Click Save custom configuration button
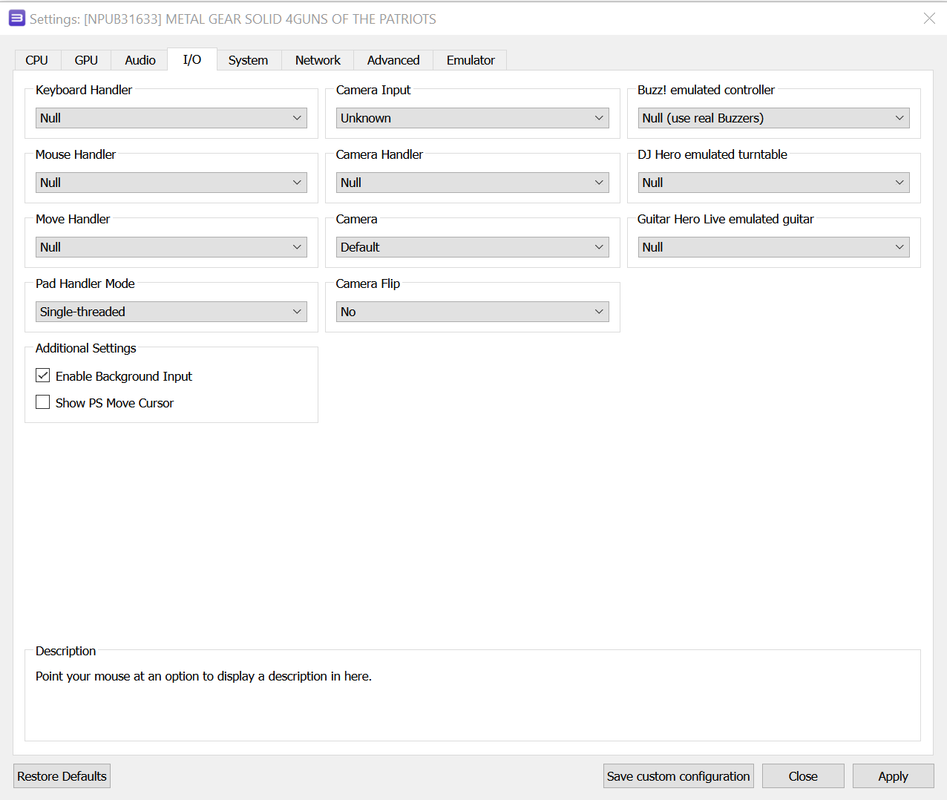 coord(678,776)
